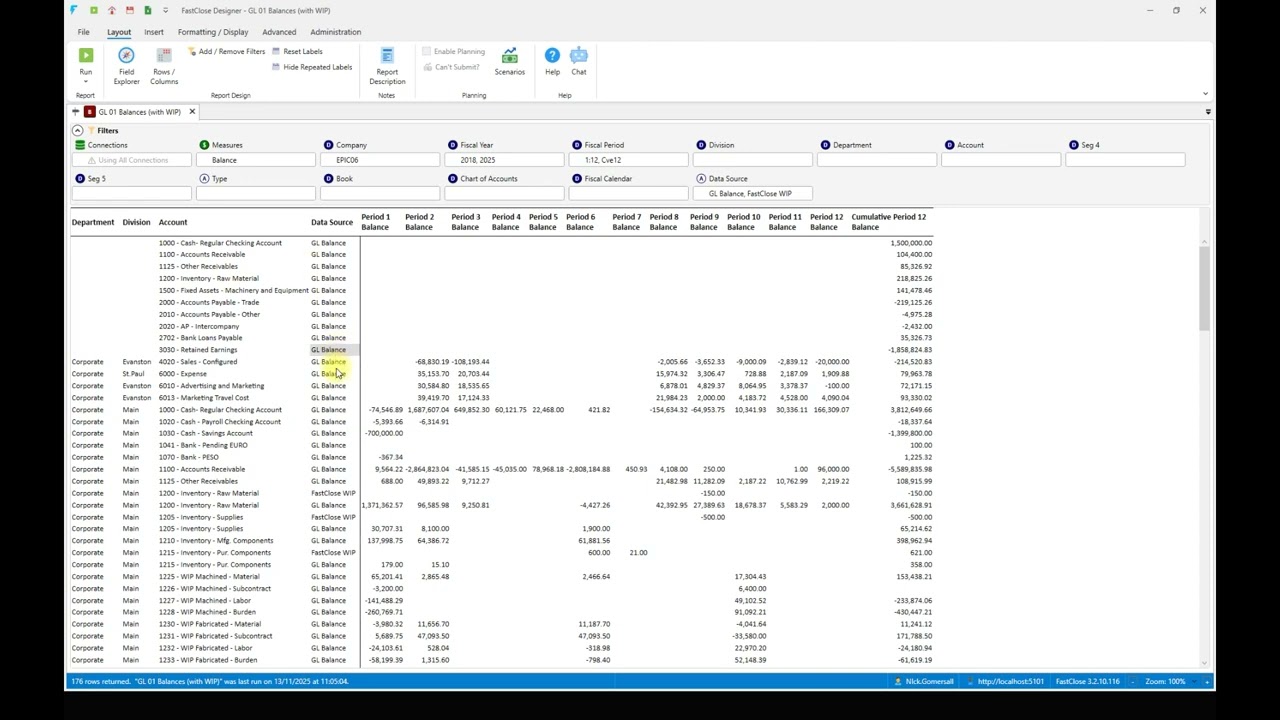Click the Data Source attribute A icon
Viewport: 1280px width, 720px height.
tap(700, 179)
